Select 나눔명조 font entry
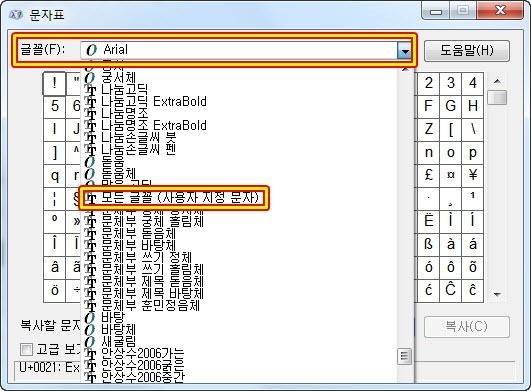Screen dimensions: 531x391 tap(125, 113)
